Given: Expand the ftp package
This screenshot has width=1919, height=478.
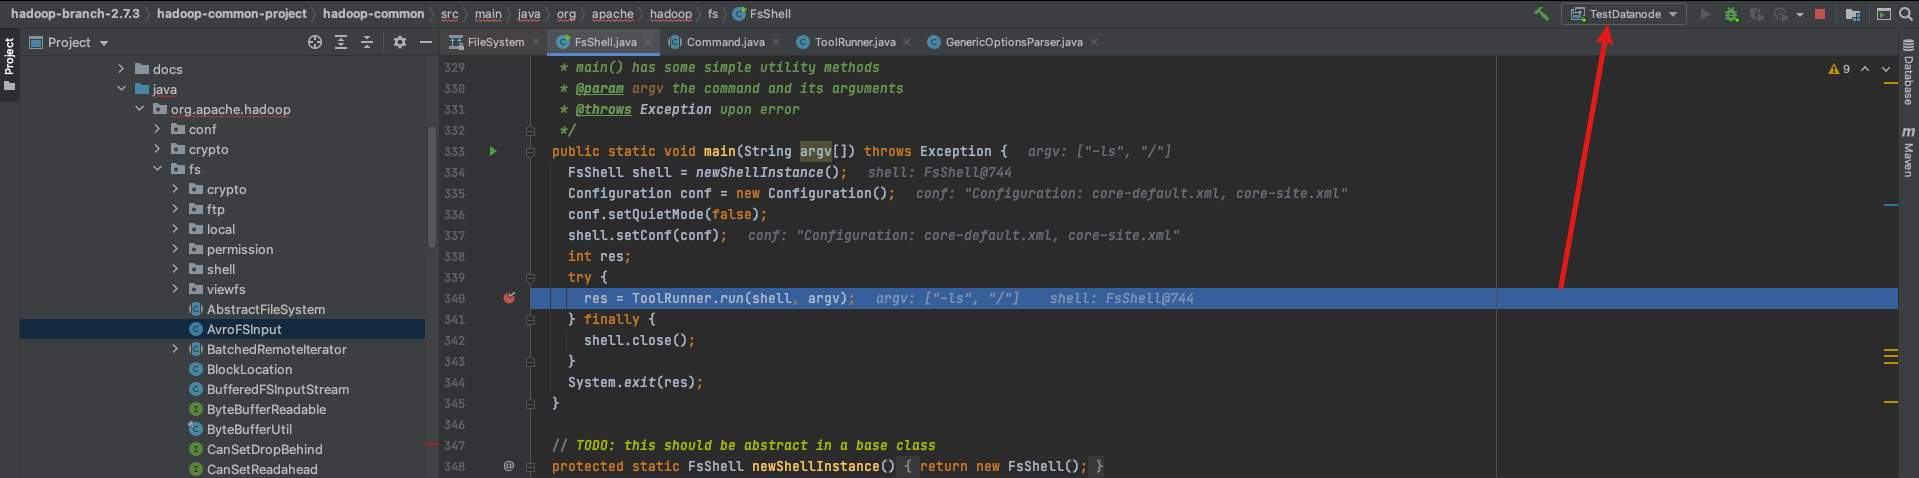Looking at the screenshot, I should click(x=175, y=209).
